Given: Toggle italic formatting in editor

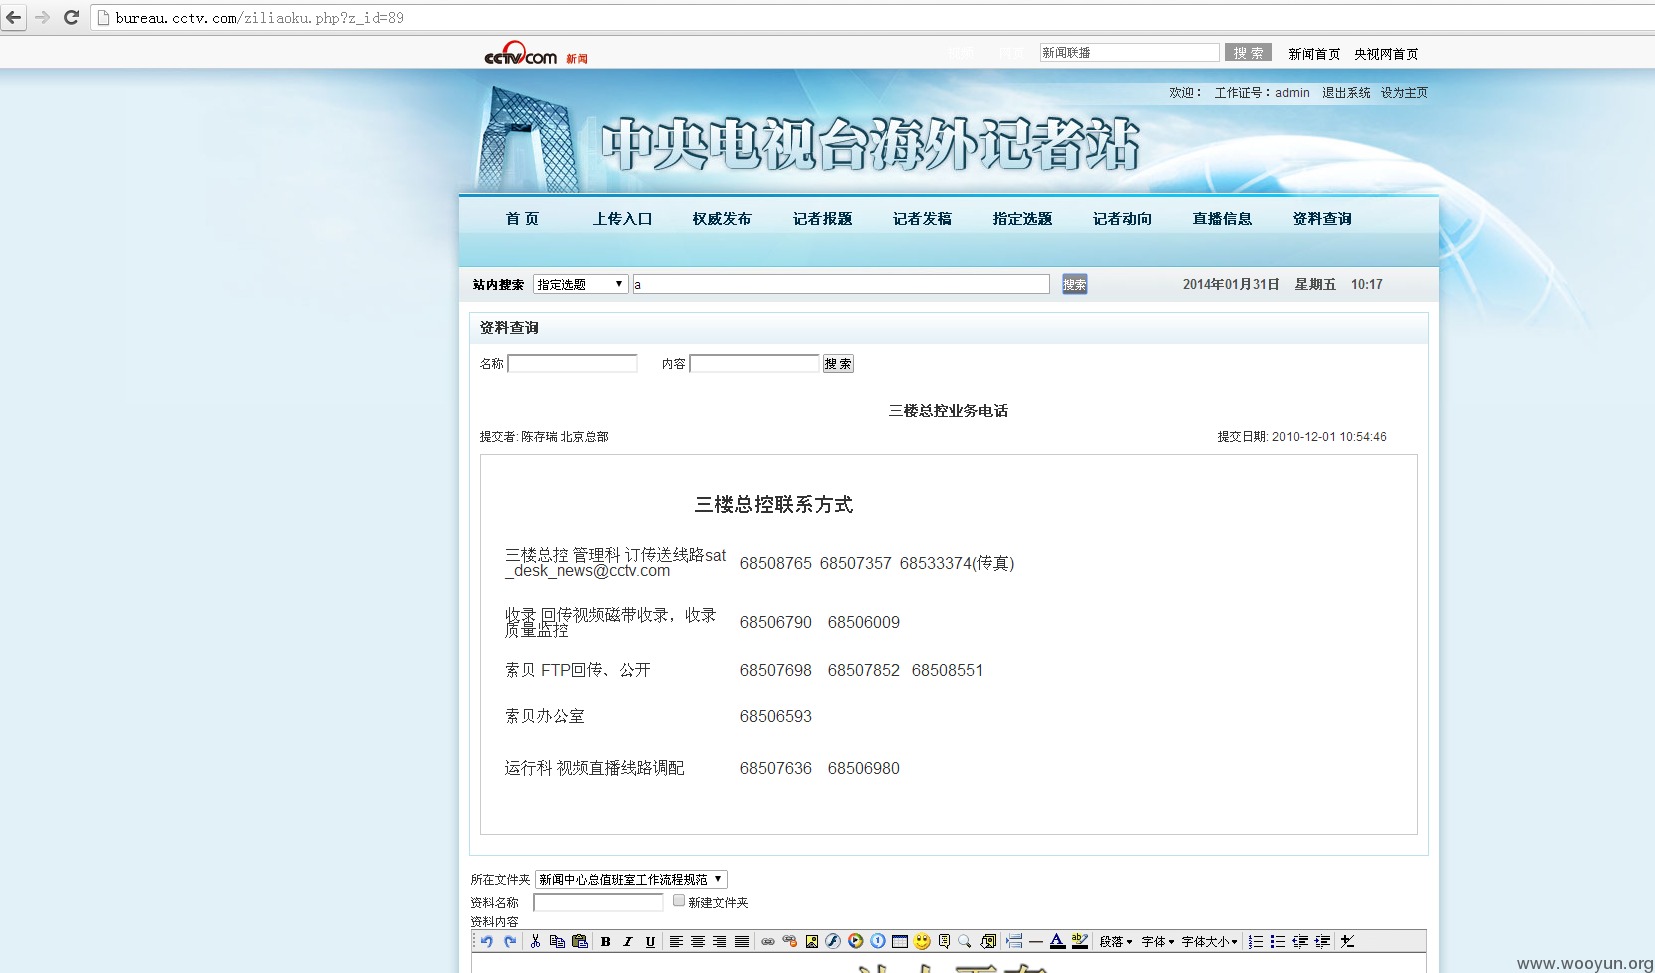Looking at the screenshot, I should click(x=628, y=941).
